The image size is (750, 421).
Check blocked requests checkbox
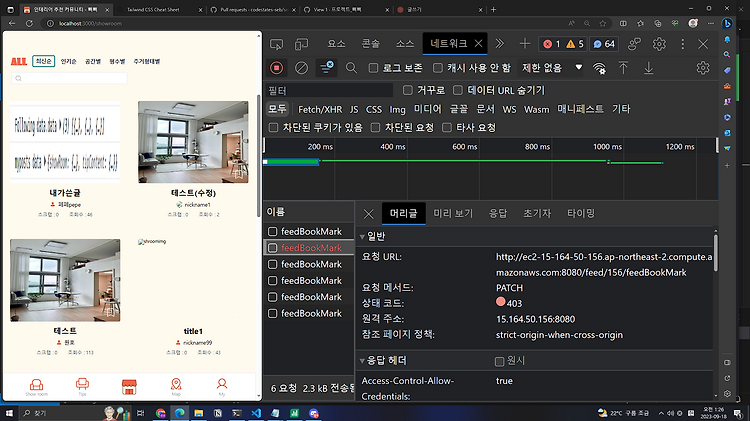coord(375,127)
